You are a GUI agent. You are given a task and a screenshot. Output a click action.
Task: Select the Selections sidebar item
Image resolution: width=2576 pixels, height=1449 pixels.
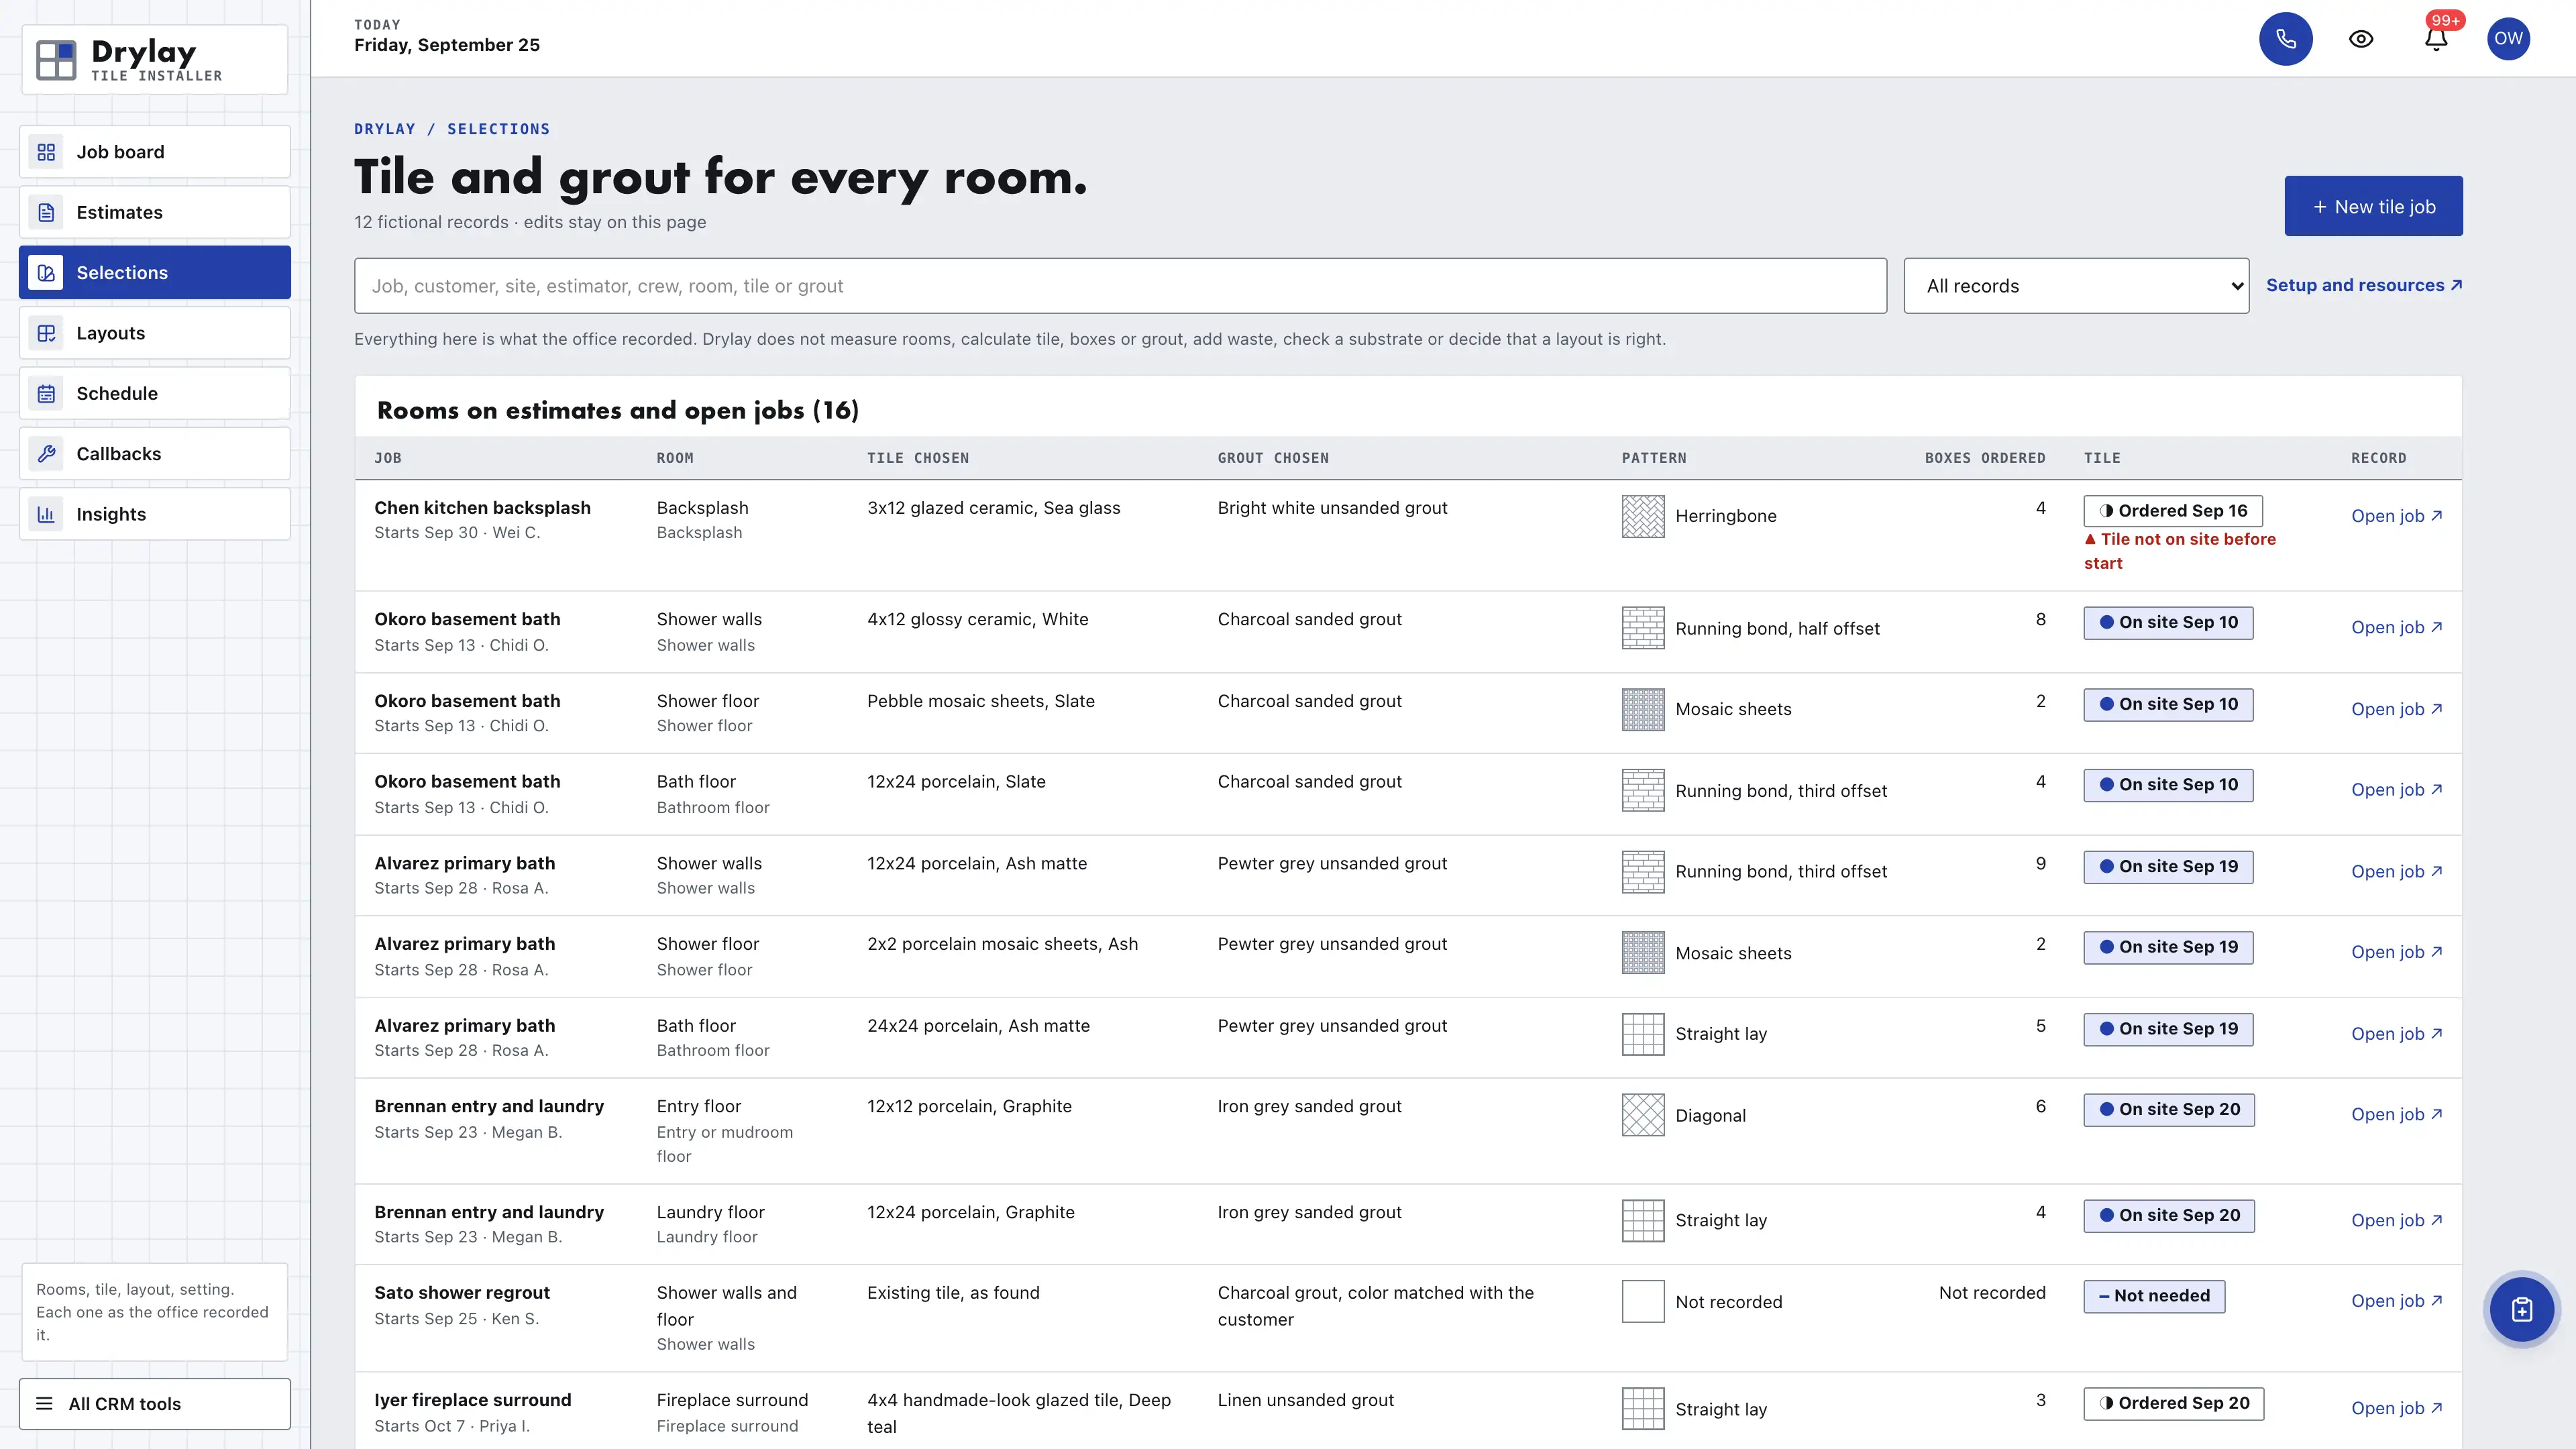click(x=155, y=272)
